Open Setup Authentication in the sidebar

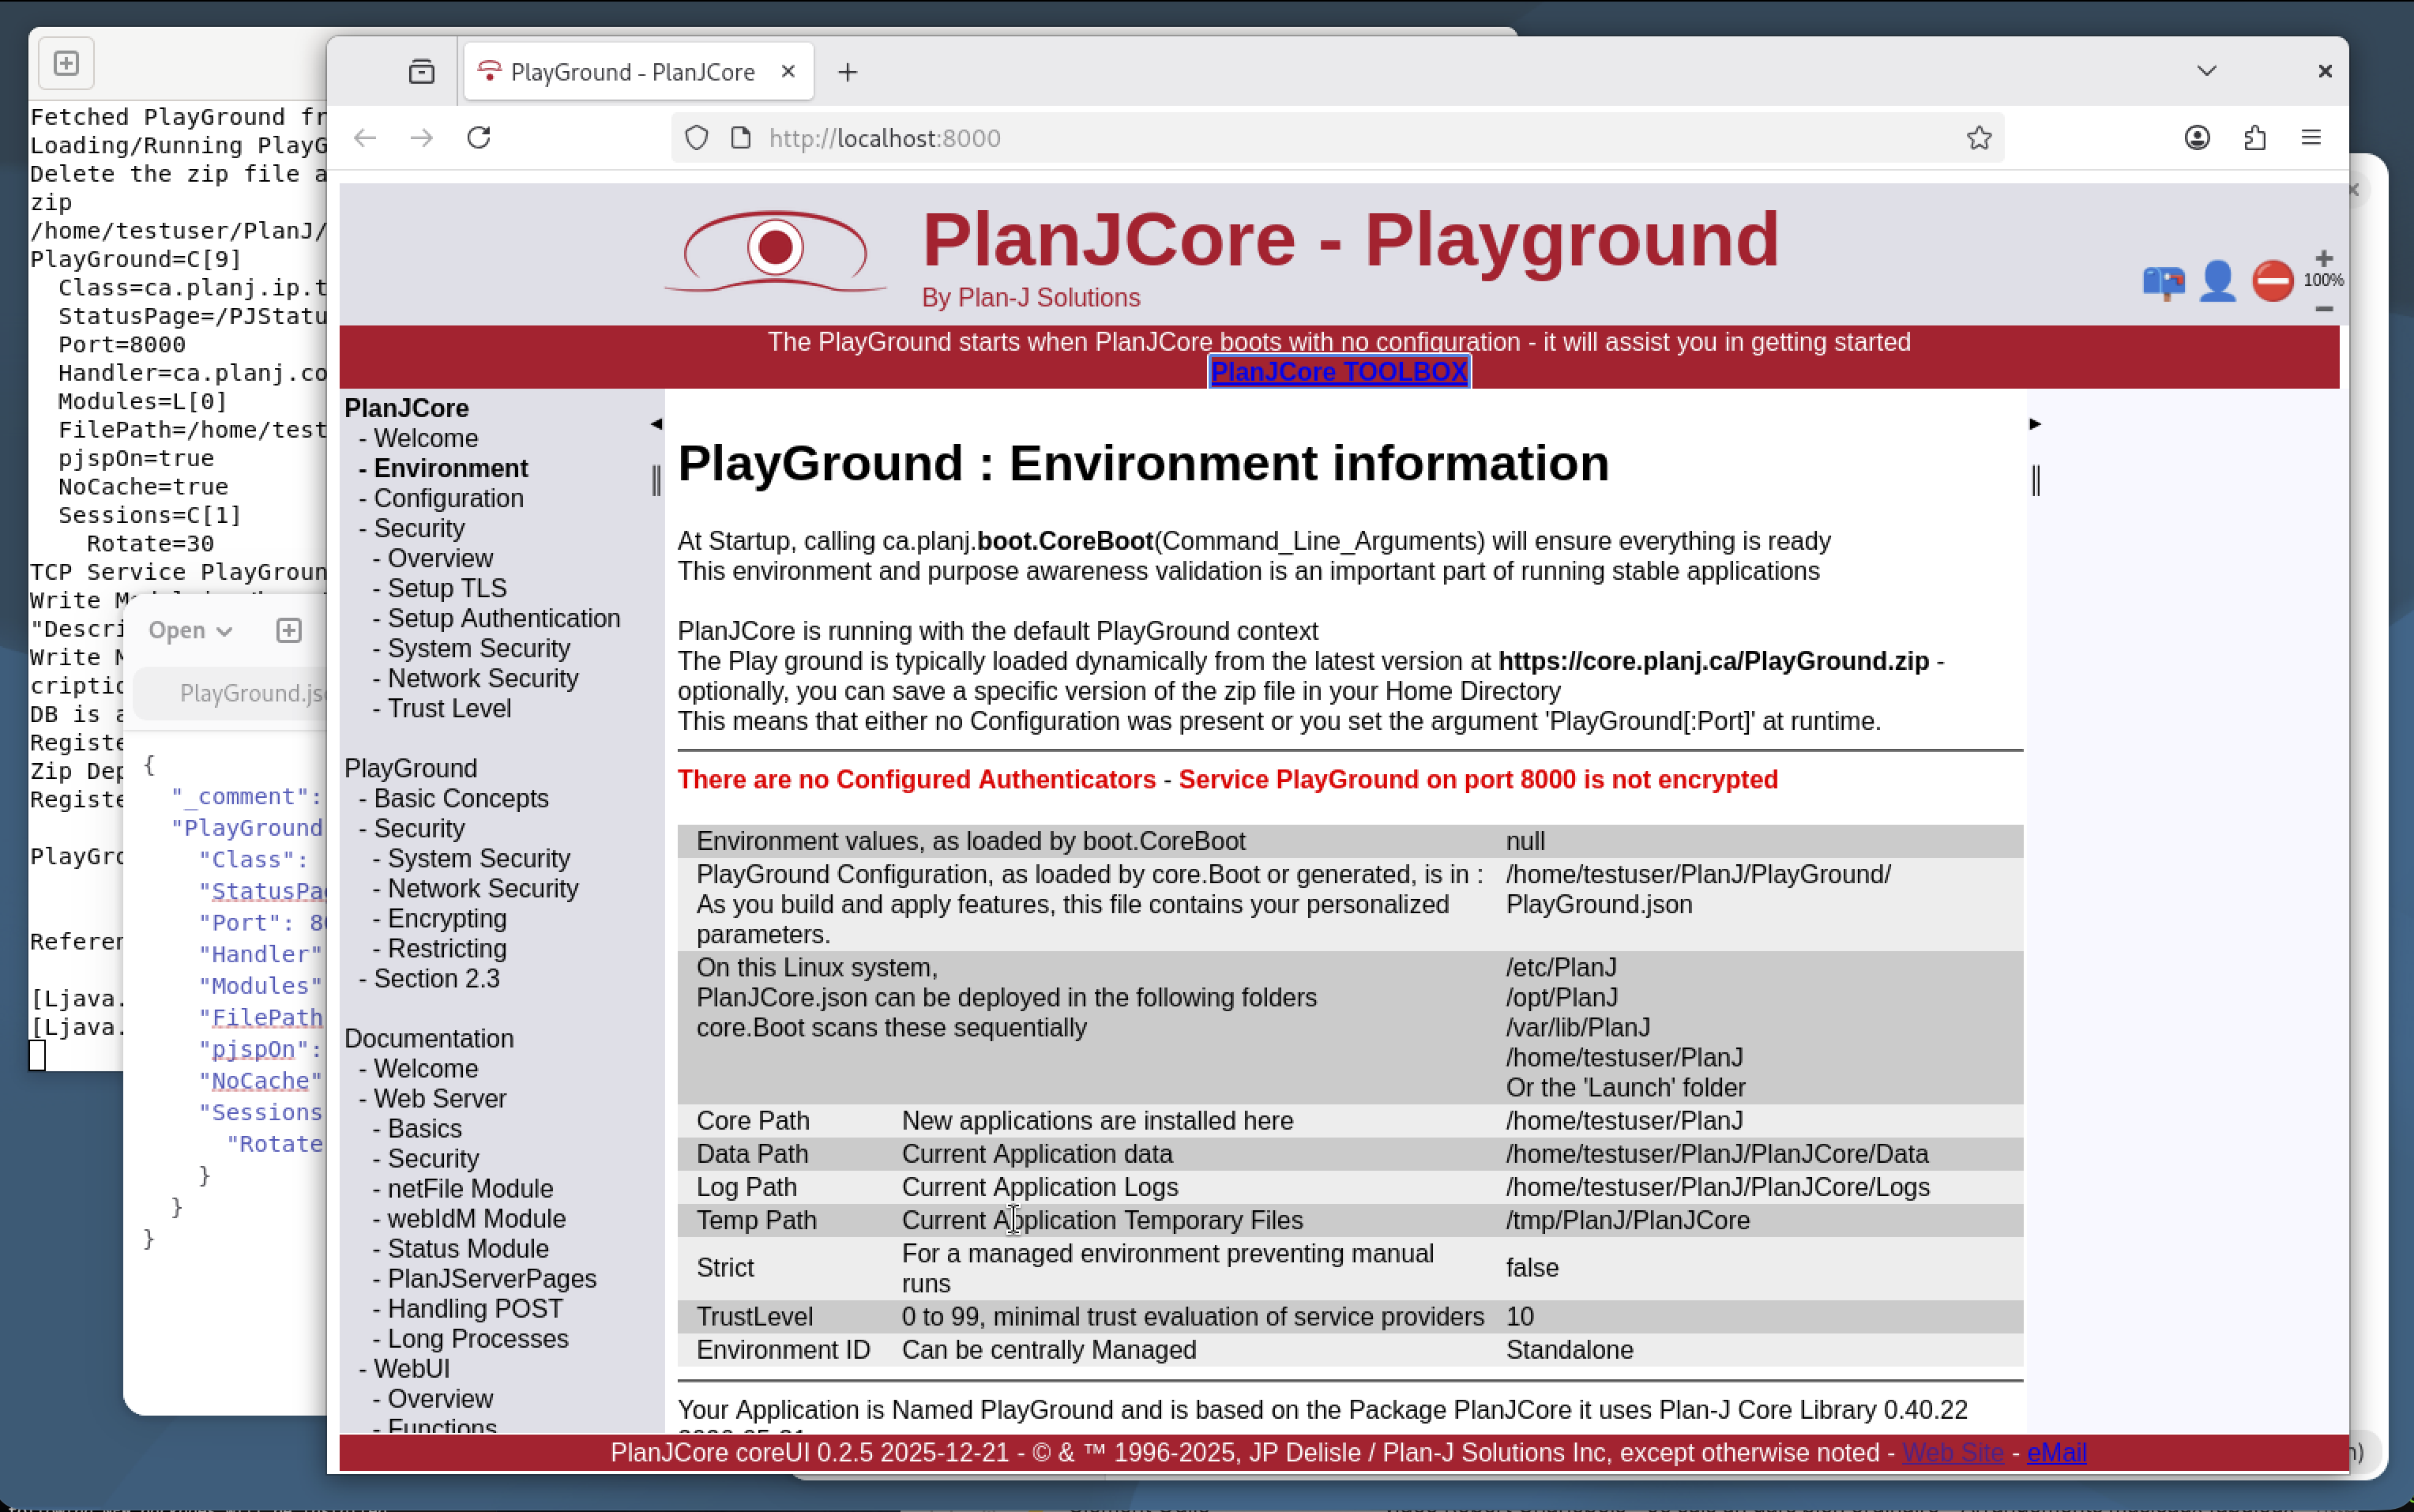click(x=504, y=618)
